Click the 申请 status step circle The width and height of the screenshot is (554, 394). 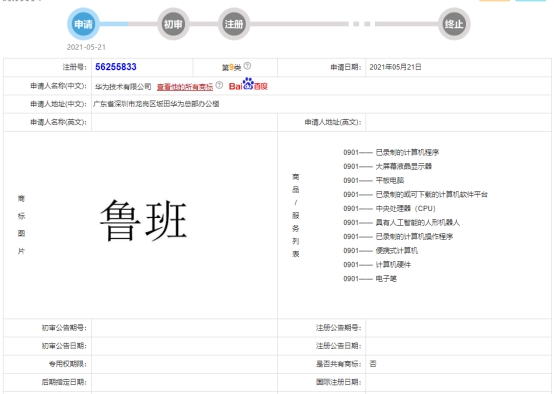point(83,24)
